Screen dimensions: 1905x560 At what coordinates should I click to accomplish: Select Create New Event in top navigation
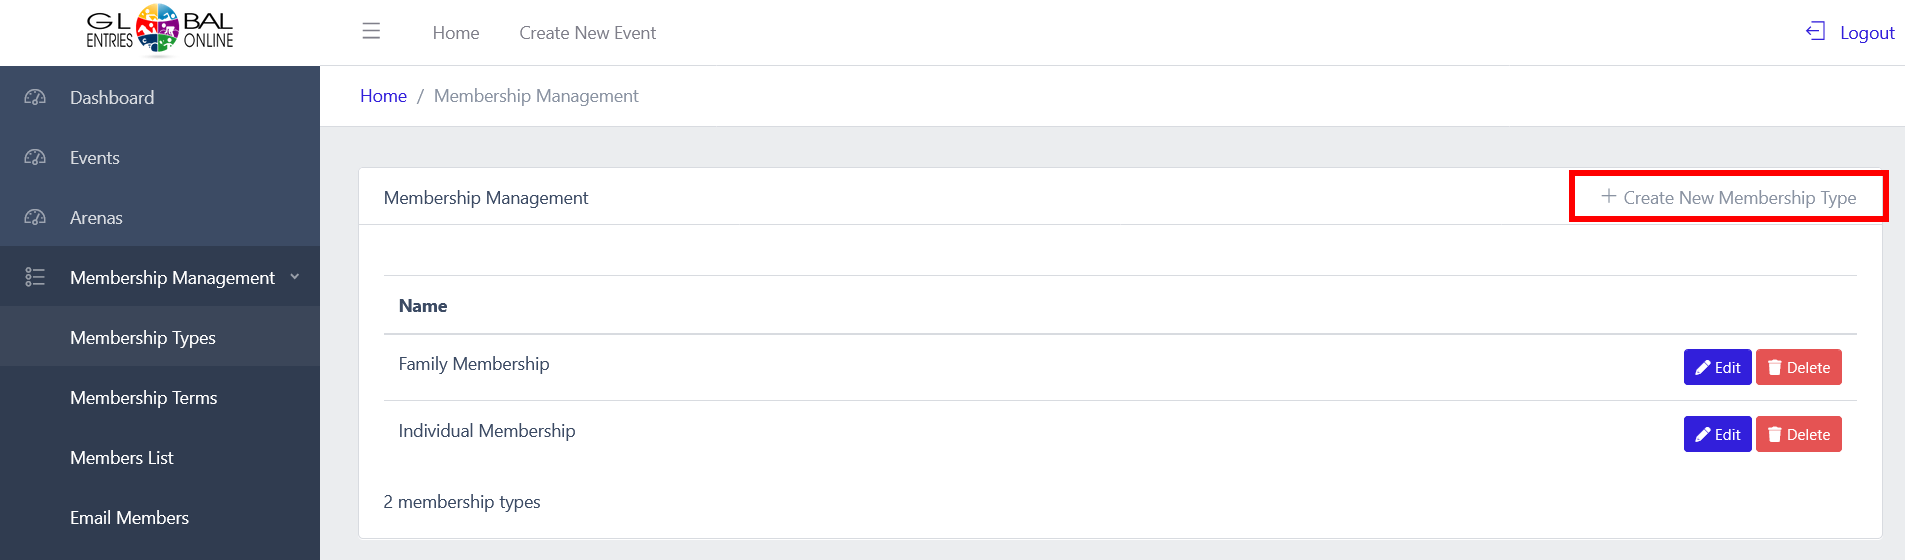point(587,33)
